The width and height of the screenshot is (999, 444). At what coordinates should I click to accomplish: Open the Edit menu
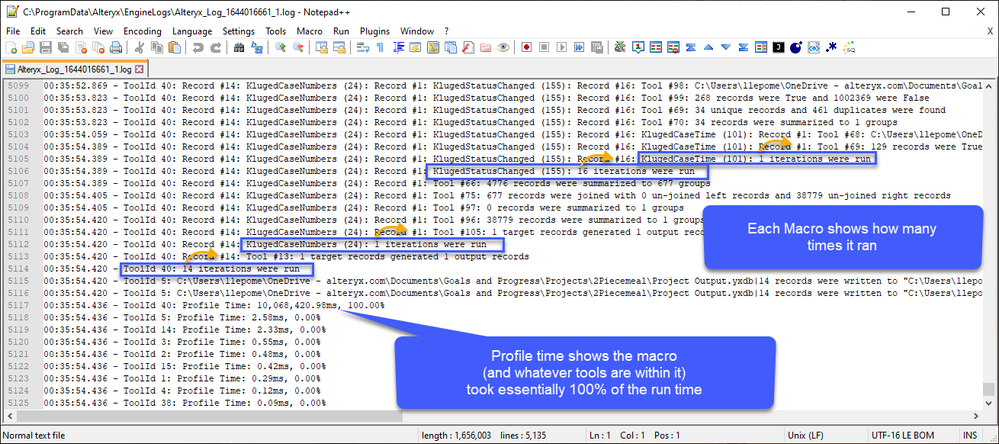pos(38,31)
